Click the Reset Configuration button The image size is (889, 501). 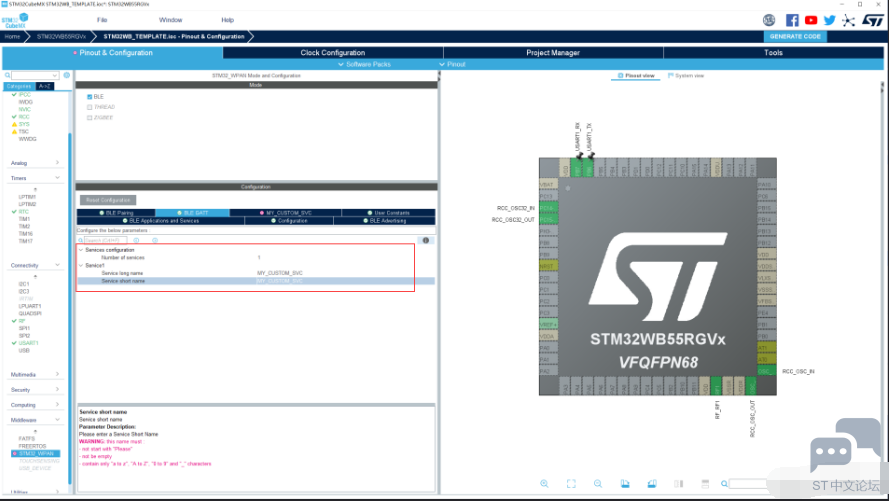[x=108, y=200]
